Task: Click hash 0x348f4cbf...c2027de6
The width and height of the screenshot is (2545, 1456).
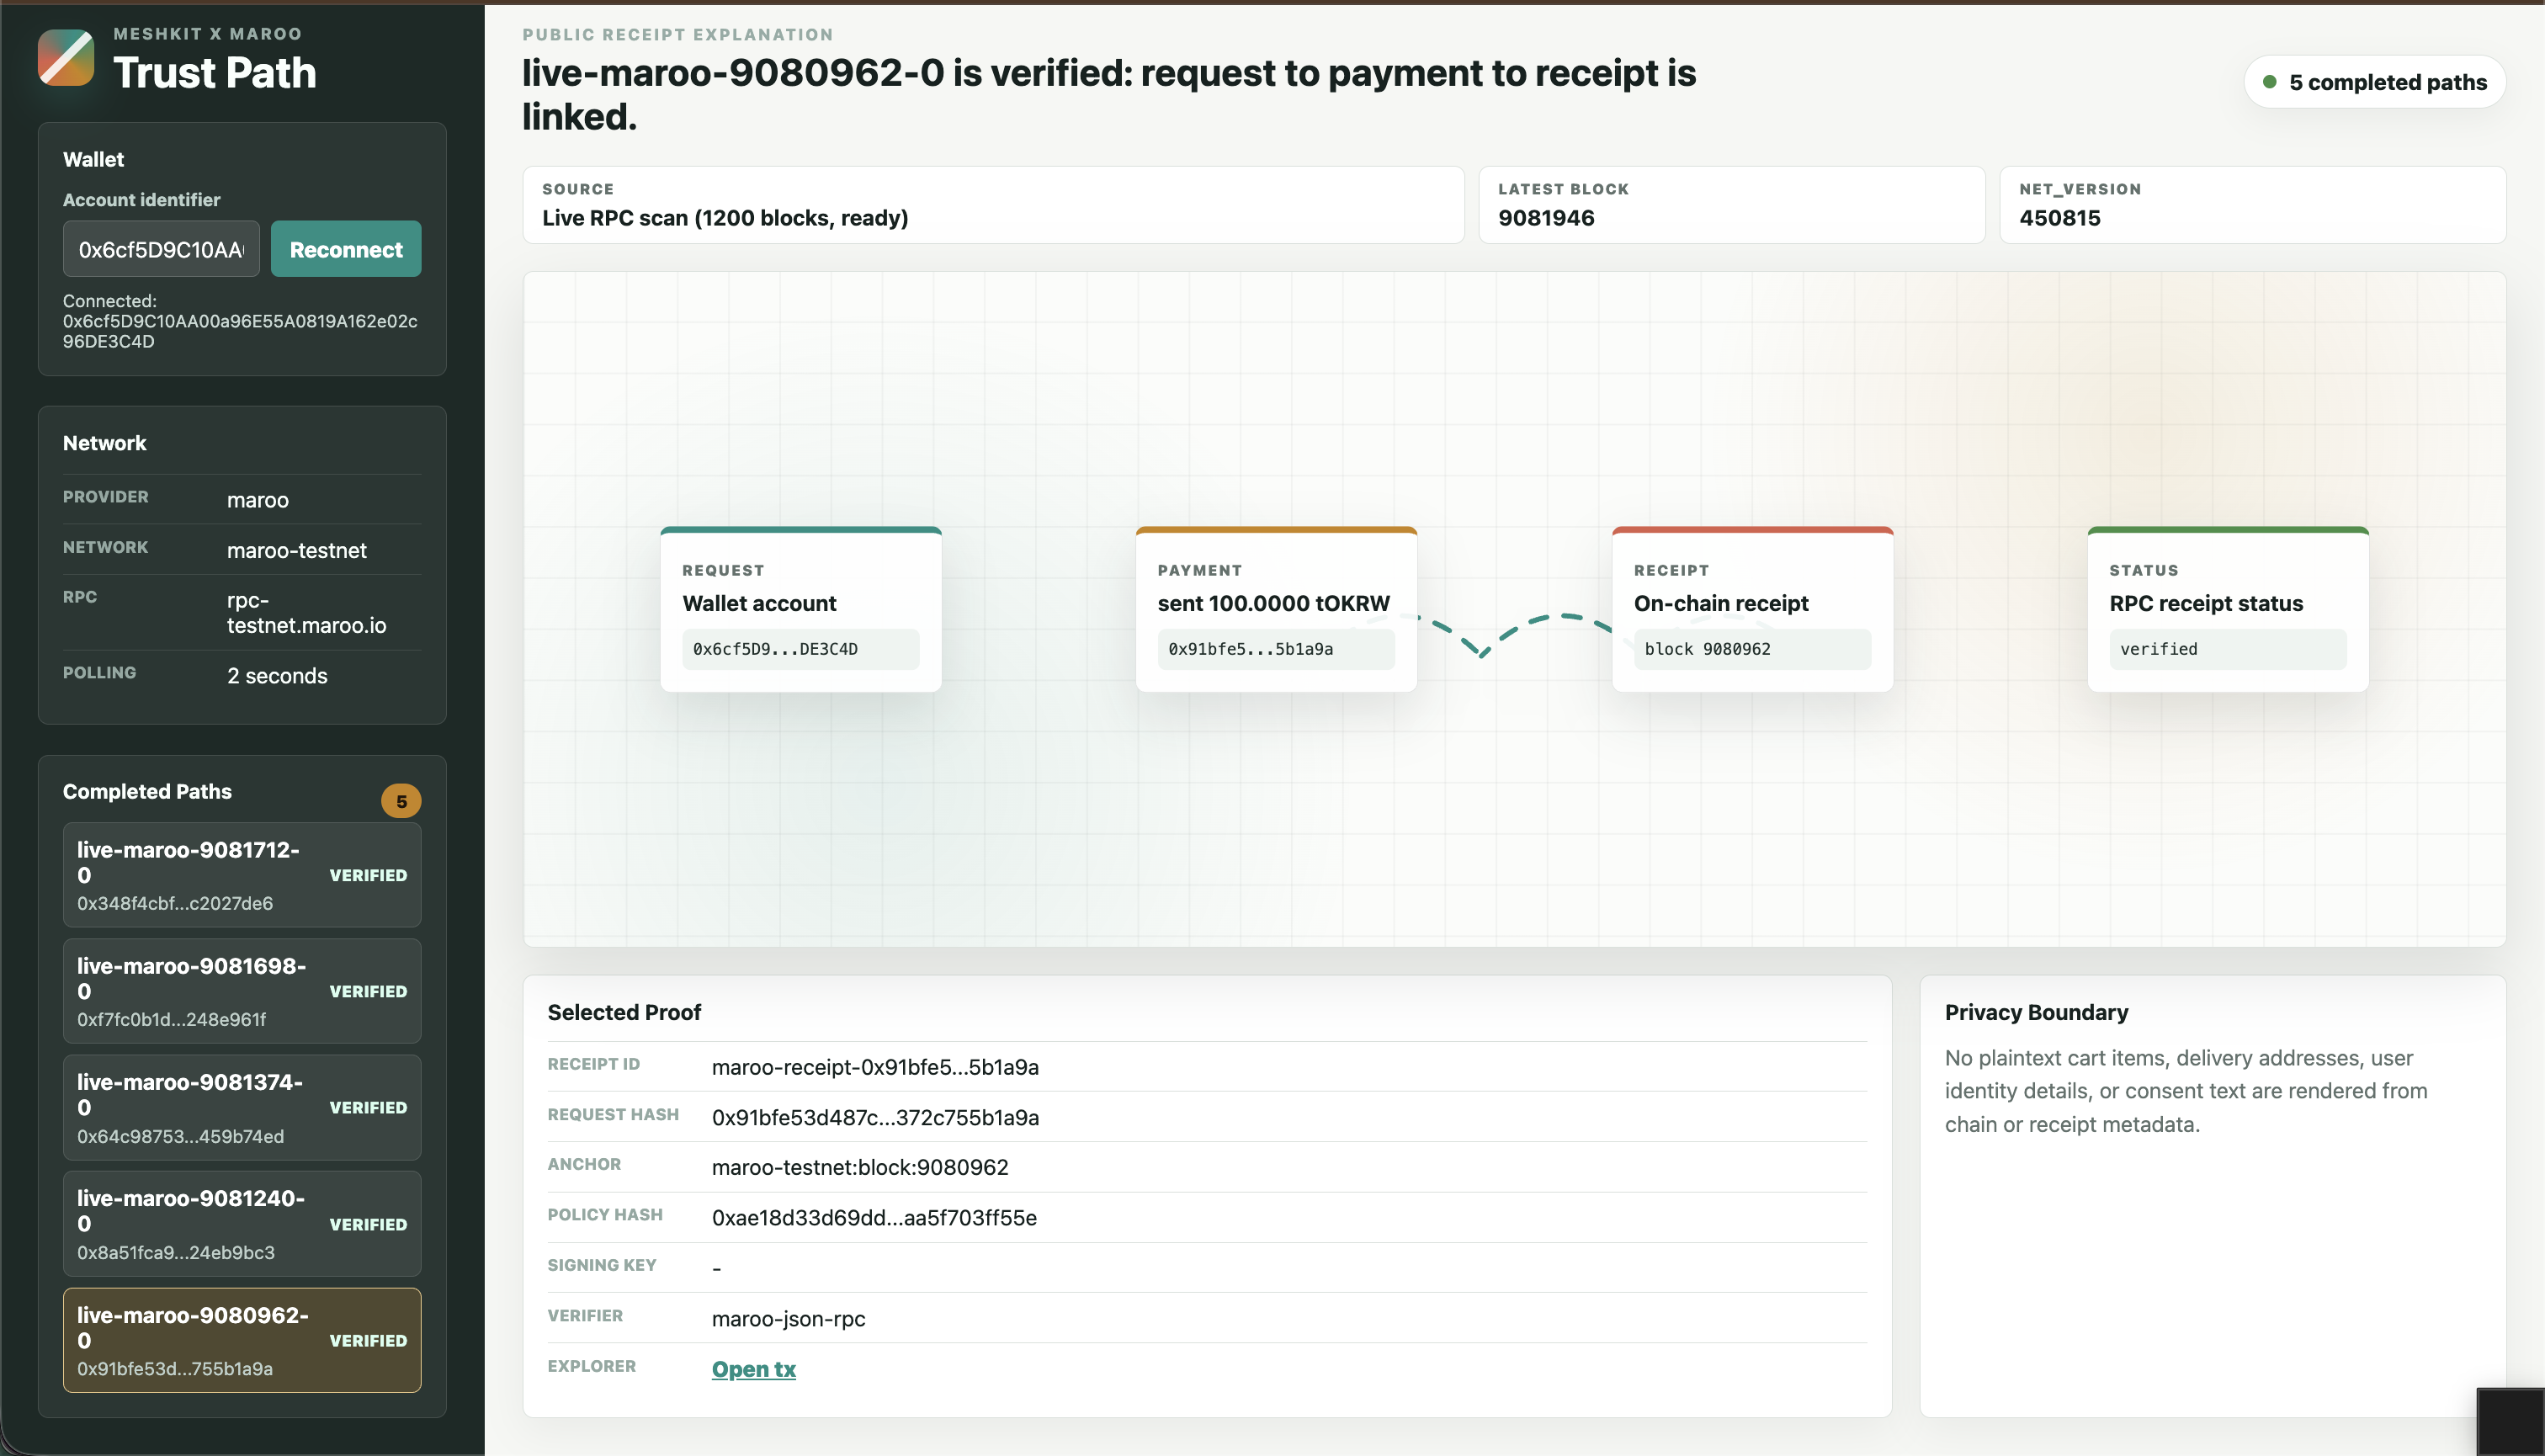Action: pyautogui.click(x=175, y=903)
